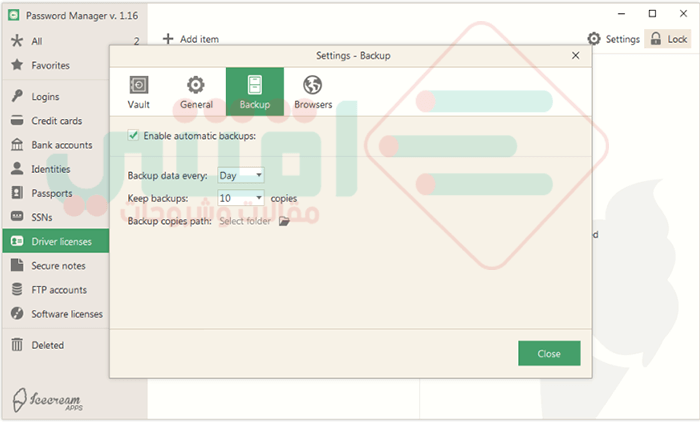Select the Passports booklet icon
Screen dimensions: 700x422
(17, 193)
